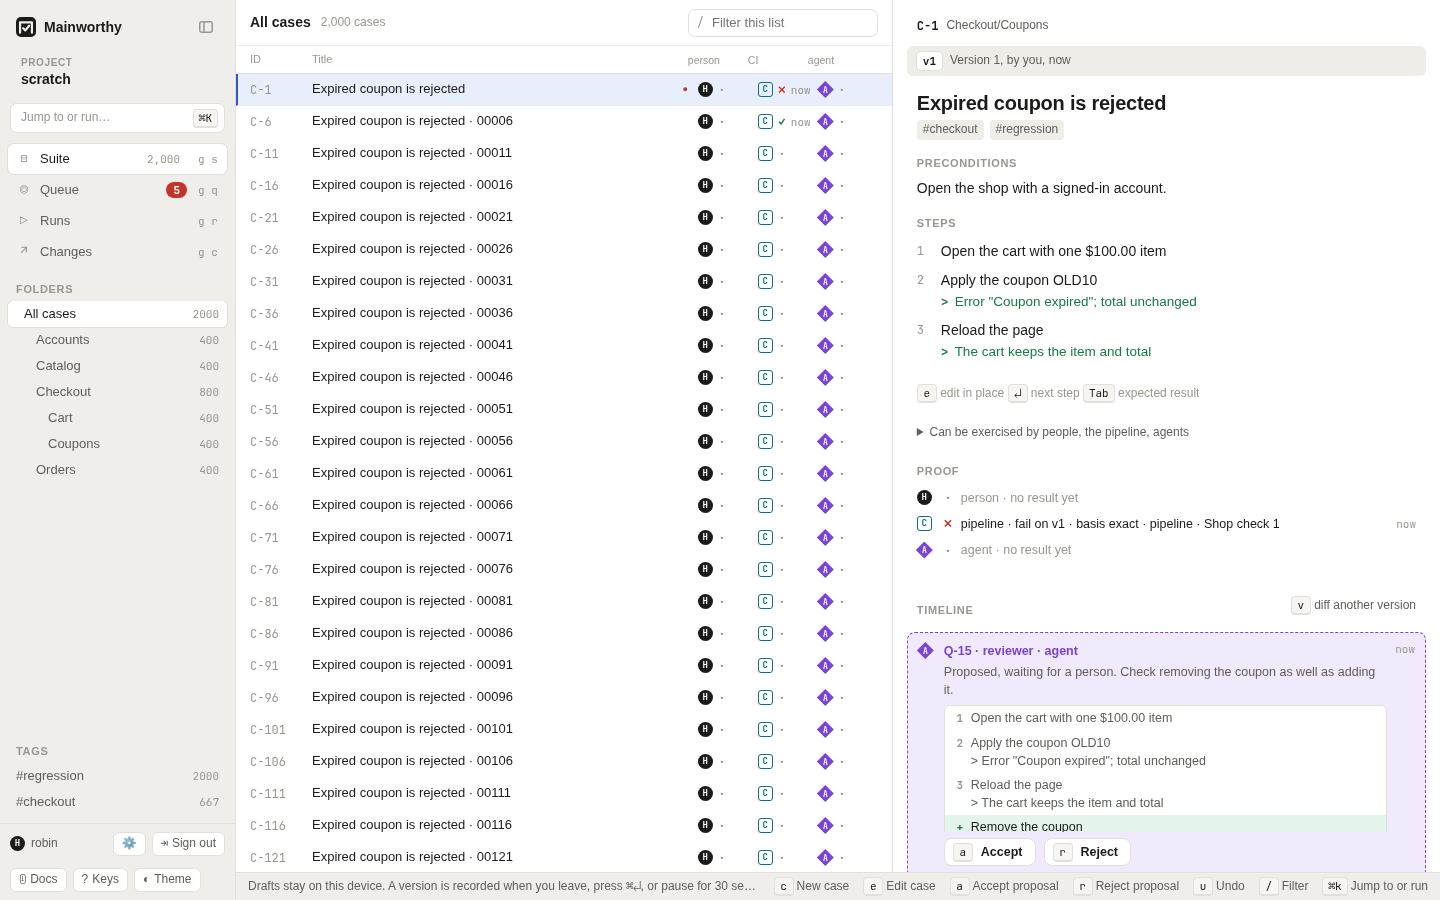The image size is (1440, 900).
Task: Reject the Q-15 proposal
Action: click(1087, 852)
